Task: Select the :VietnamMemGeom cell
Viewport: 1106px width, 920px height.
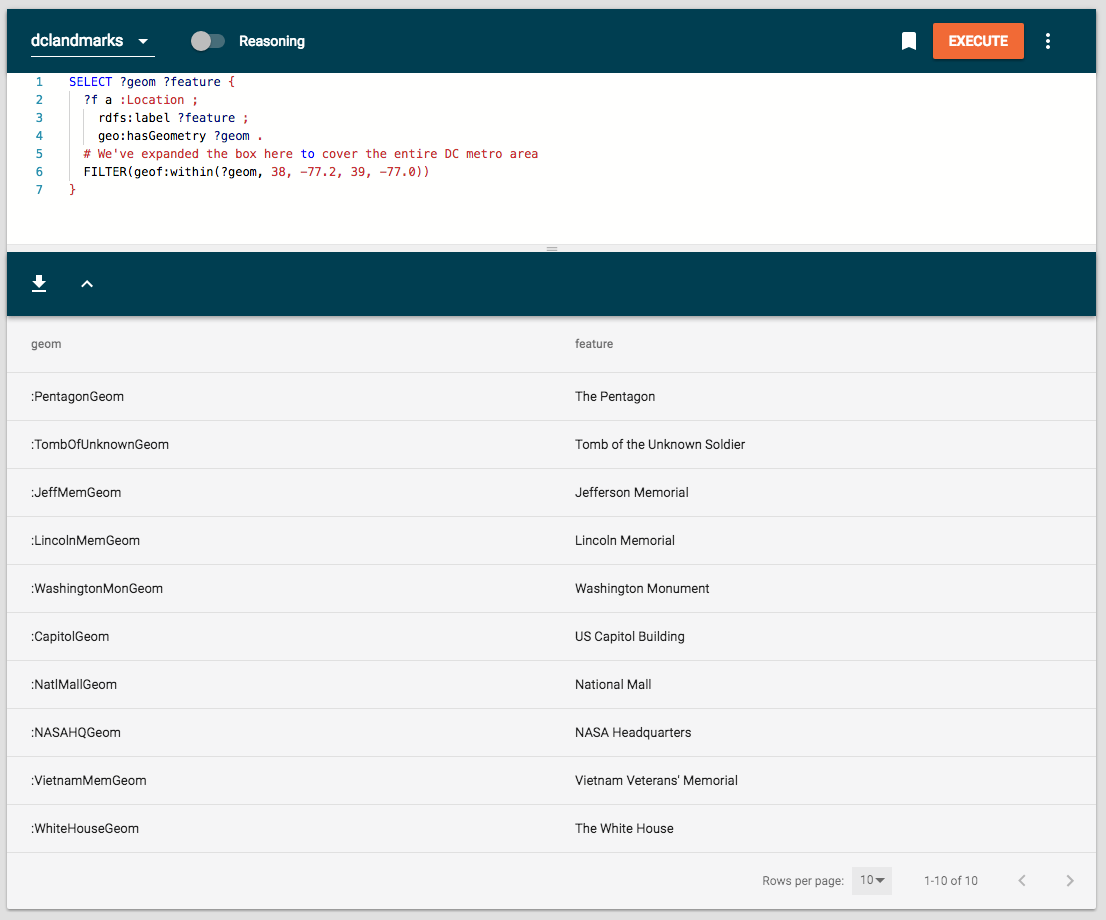Action: click(89, 780)
